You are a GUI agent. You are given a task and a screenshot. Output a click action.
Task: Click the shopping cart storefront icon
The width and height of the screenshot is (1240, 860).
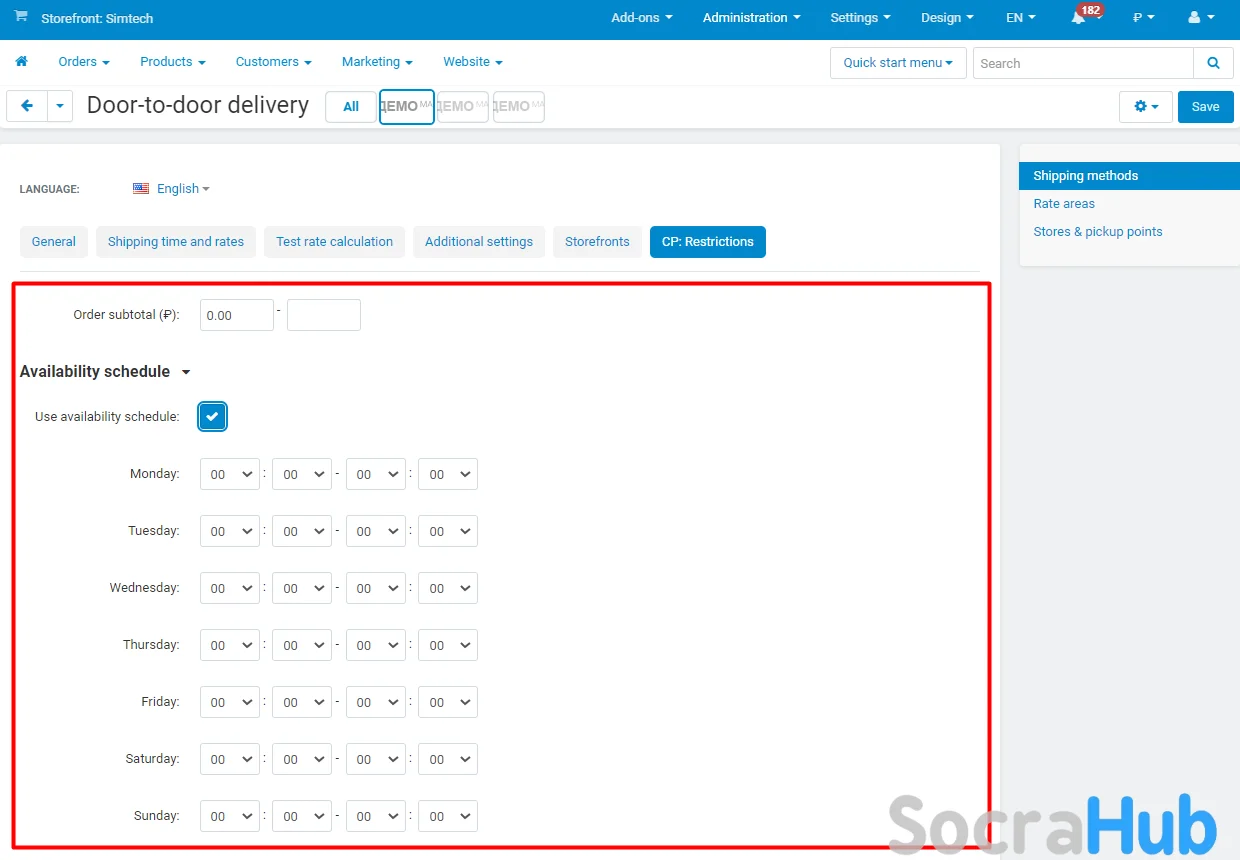point(21,18)
